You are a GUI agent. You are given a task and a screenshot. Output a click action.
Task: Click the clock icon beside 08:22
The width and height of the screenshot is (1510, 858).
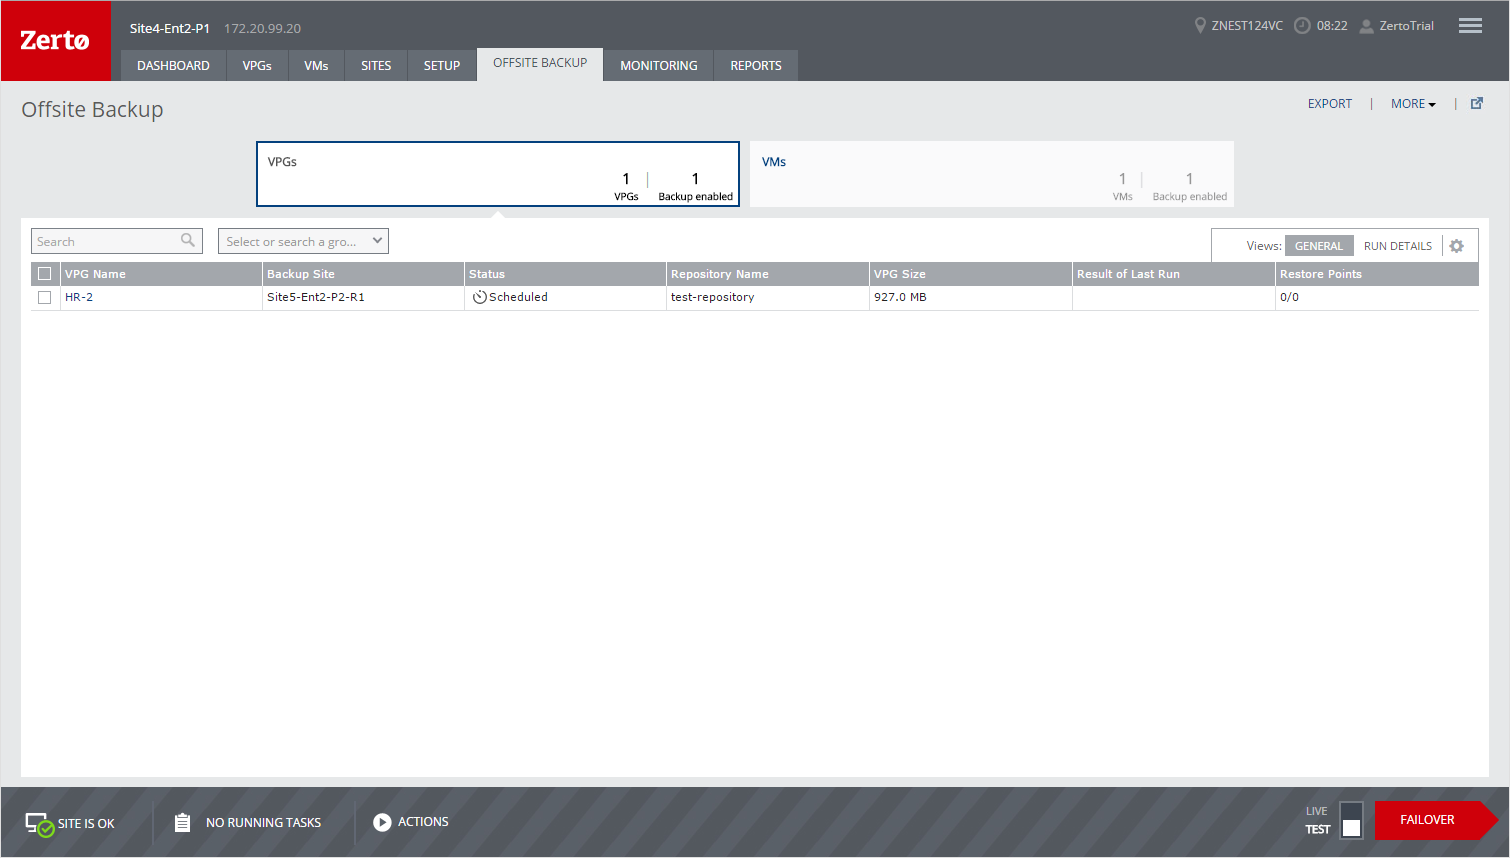(1302, 26)
